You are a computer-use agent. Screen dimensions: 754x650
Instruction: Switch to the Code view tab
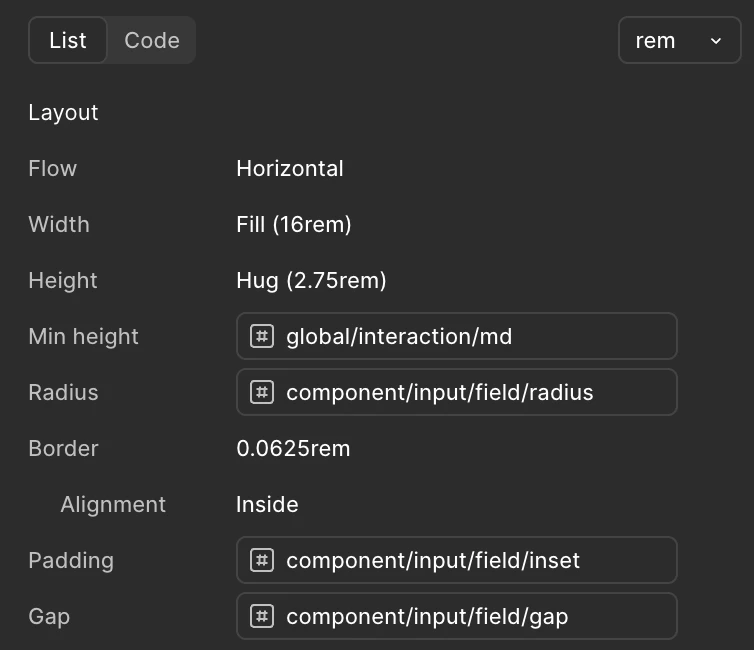pos(152,41)
